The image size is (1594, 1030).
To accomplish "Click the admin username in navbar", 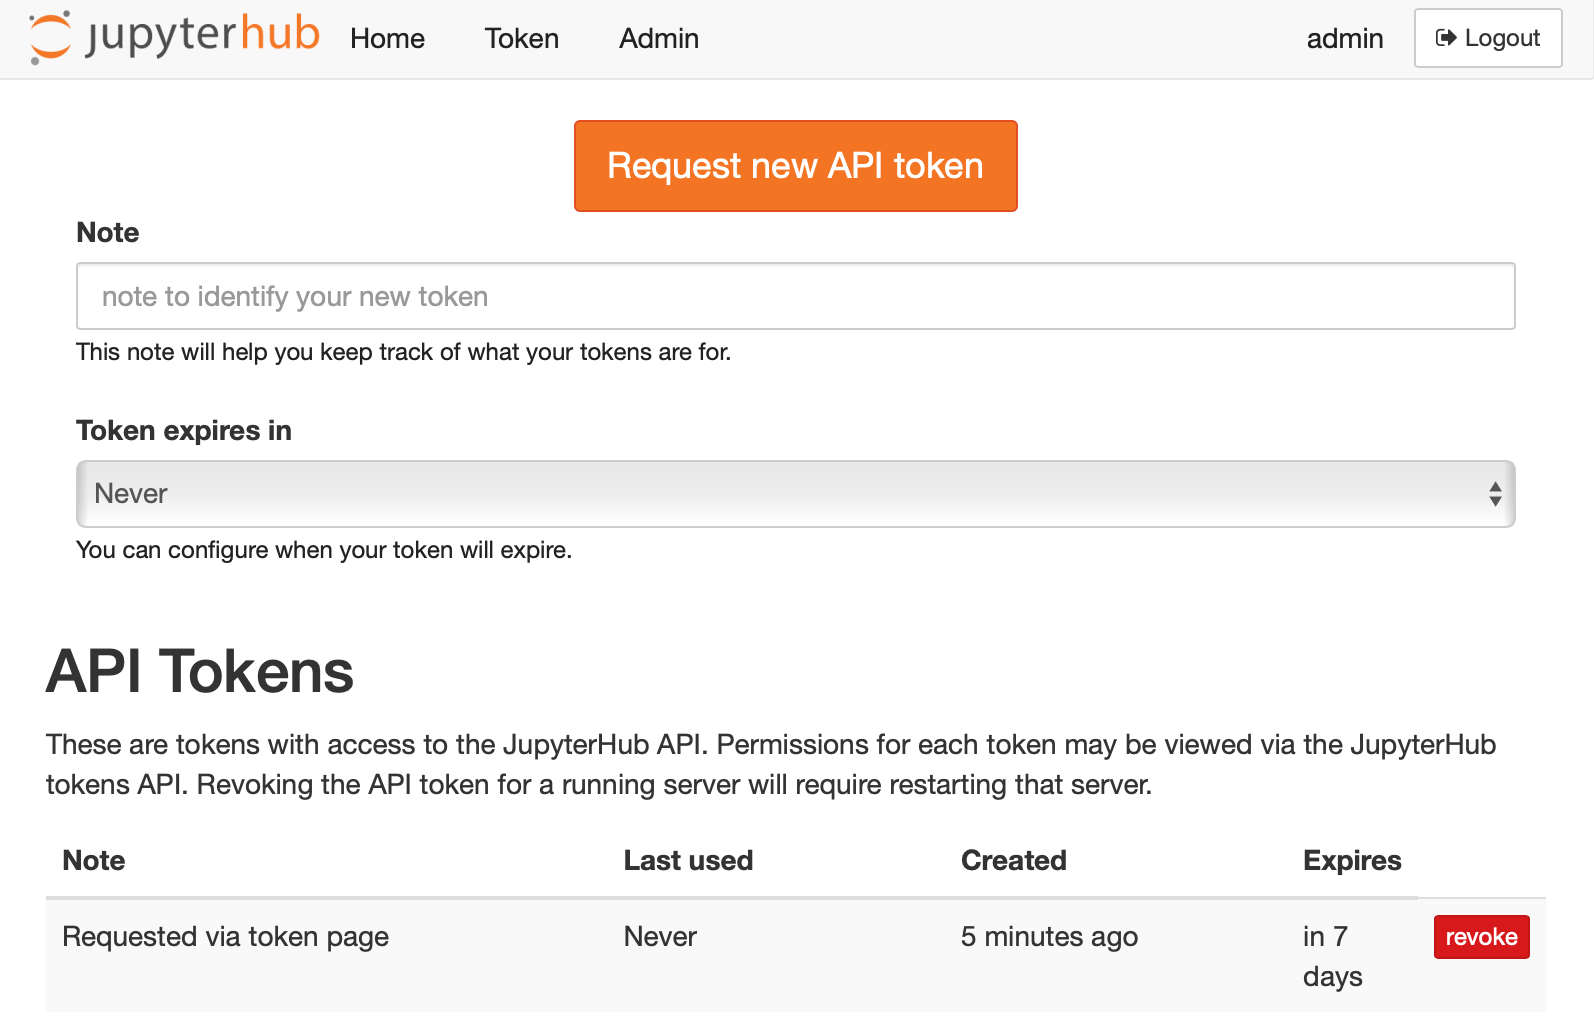I will point(1344,39).
